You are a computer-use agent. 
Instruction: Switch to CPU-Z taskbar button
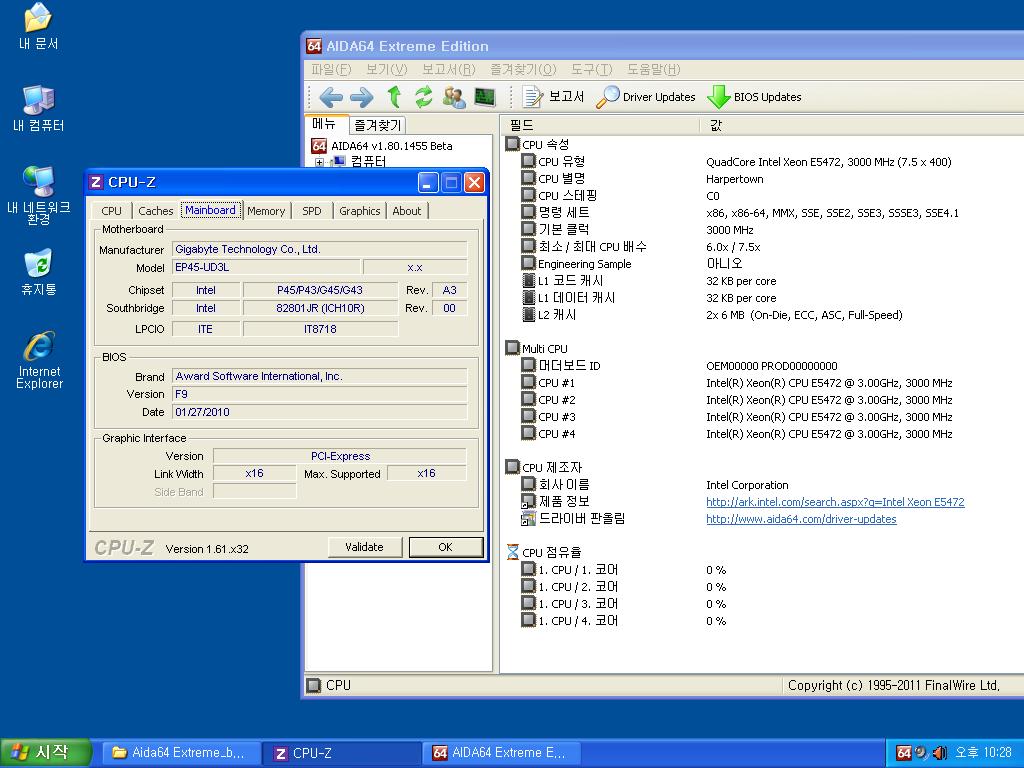pos(342,752)
